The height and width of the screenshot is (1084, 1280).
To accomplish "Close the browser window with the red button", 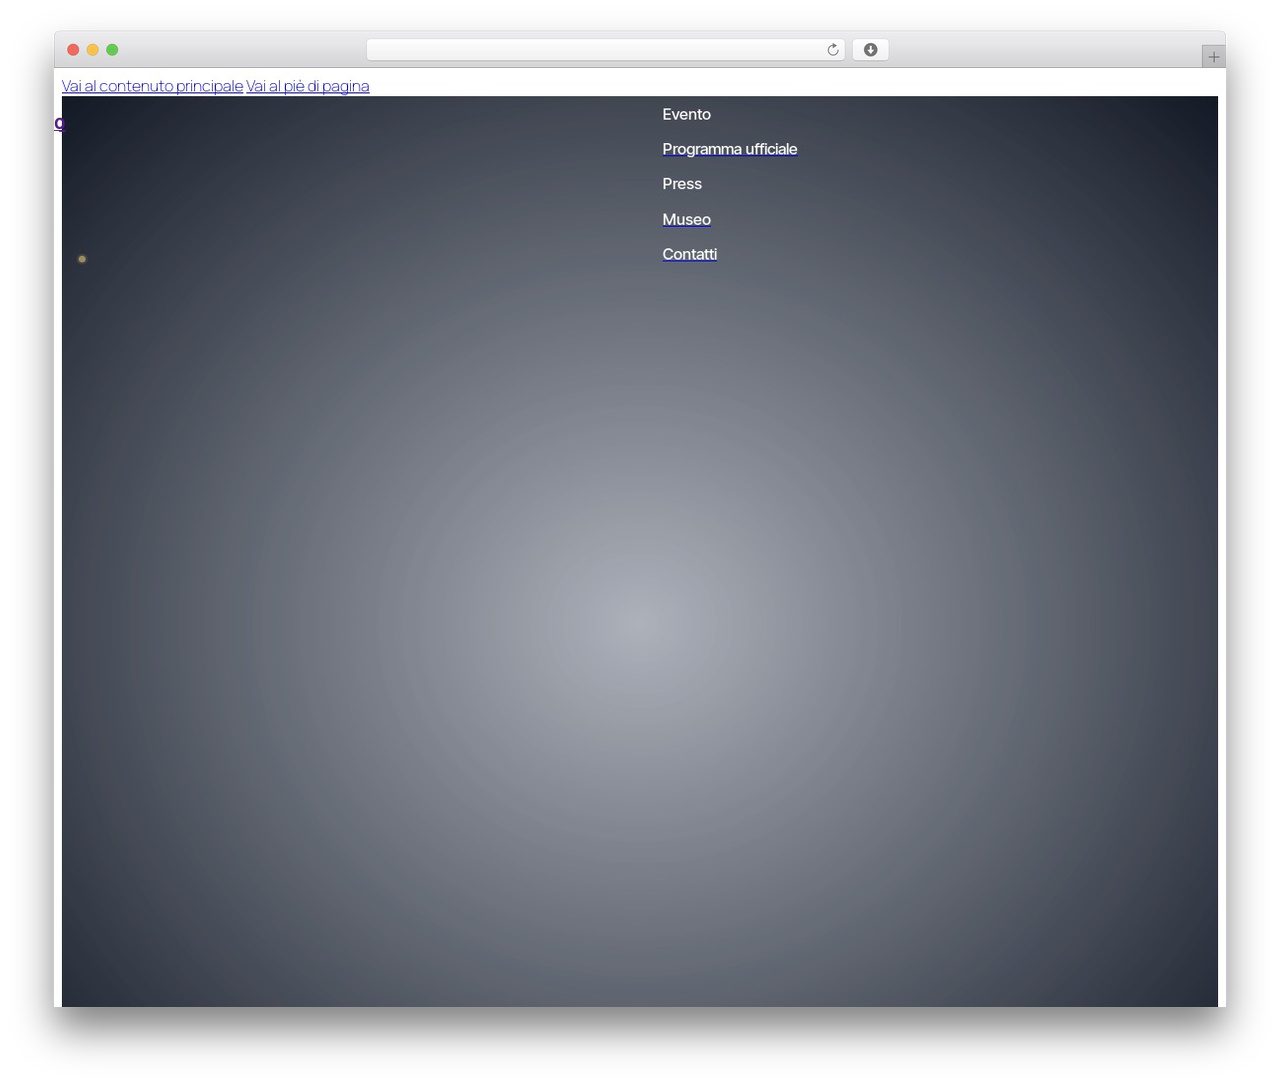I will pyautogui.click(x=73, y=50).
